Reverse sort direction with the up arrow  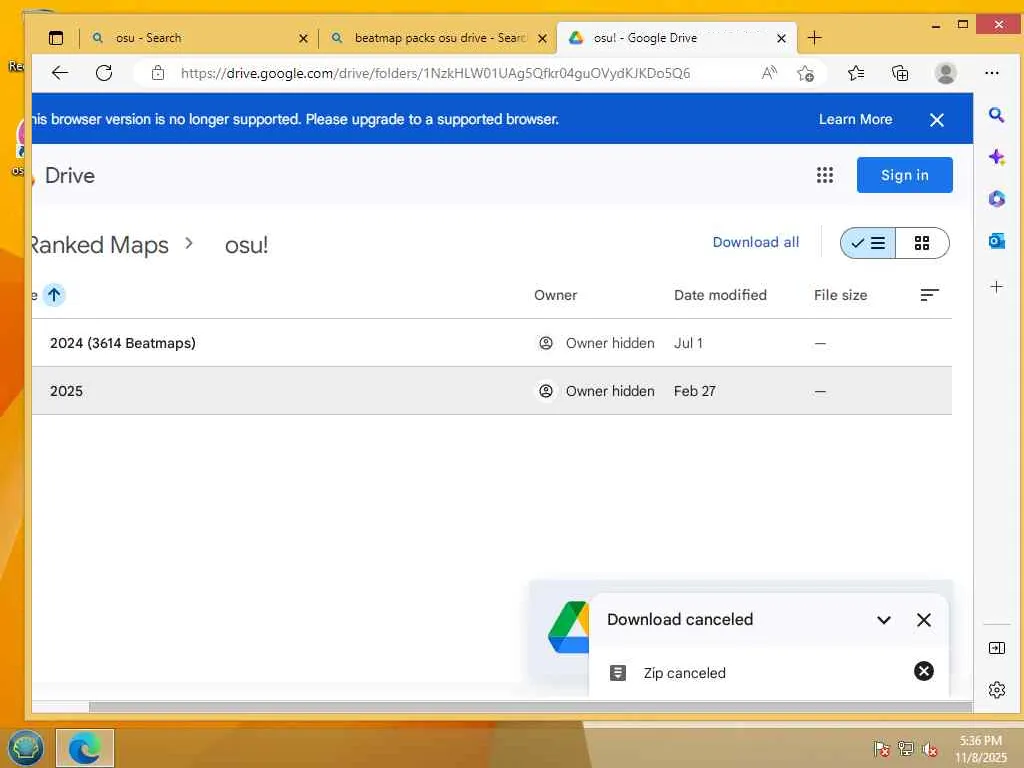pyautogui.click(x=54, y=295)
